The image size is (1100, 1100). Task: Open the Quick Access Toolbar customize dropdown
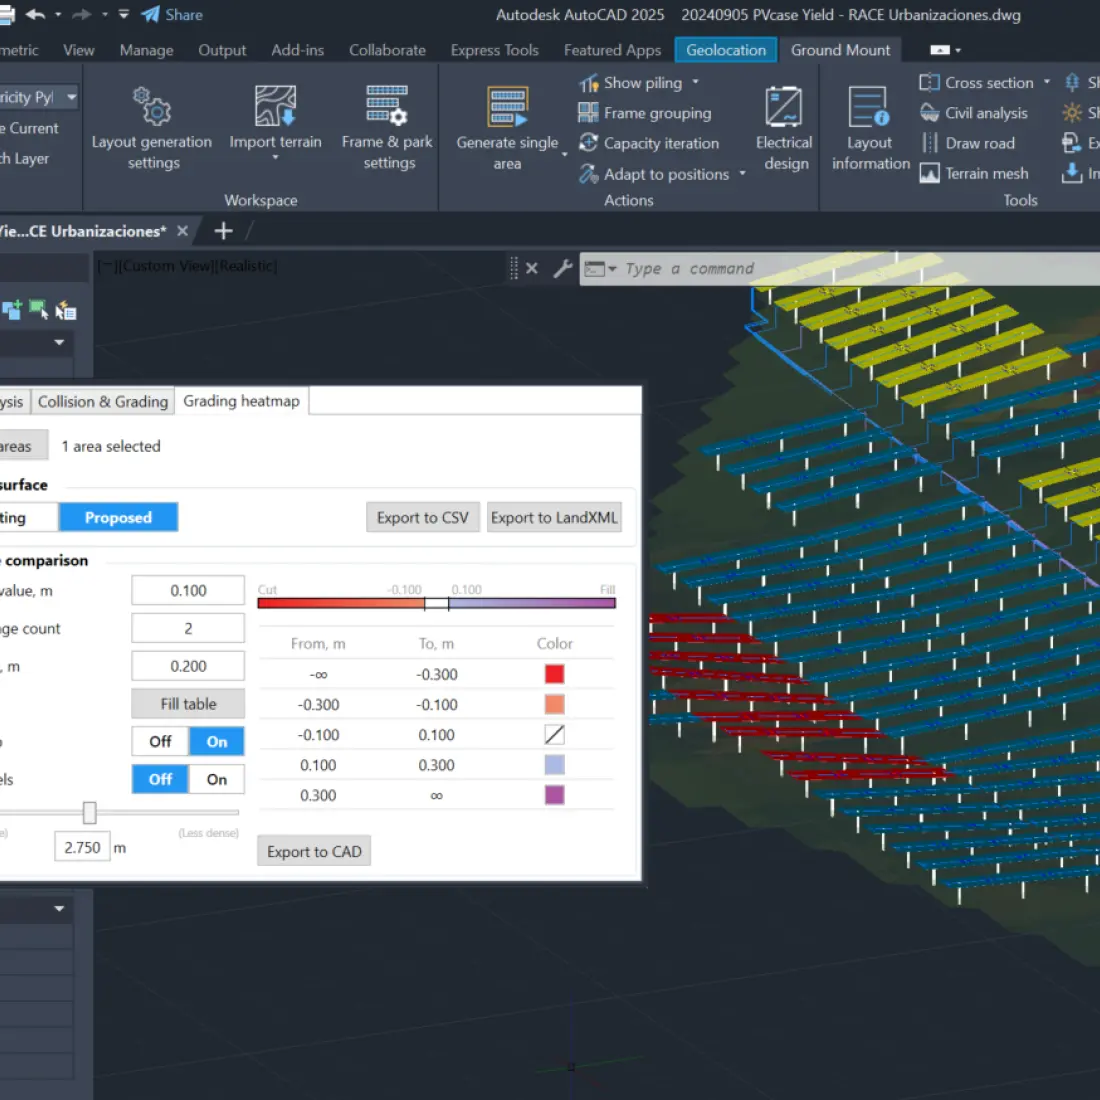pyautogui.click(x=123, y=14)
